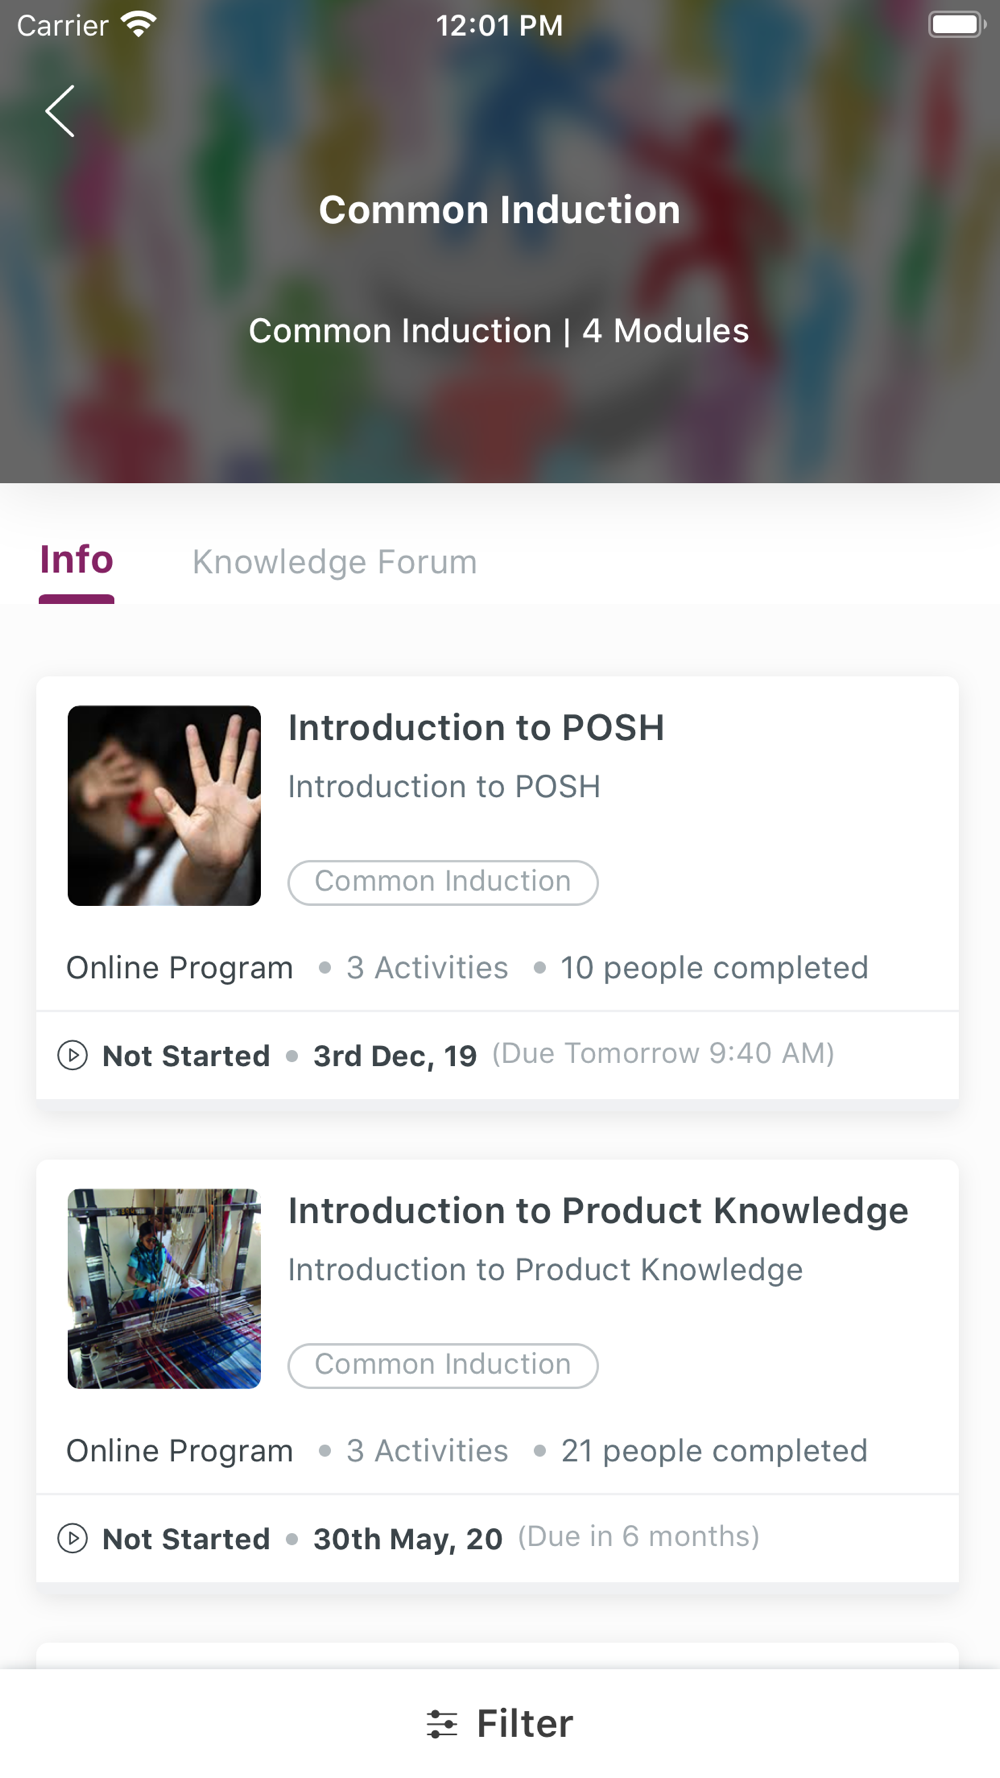Image resolution: width=1000 pixels, height=1778 pixels.
Task: Tap the Wi-Fi status icon
Action: (138, 24)
